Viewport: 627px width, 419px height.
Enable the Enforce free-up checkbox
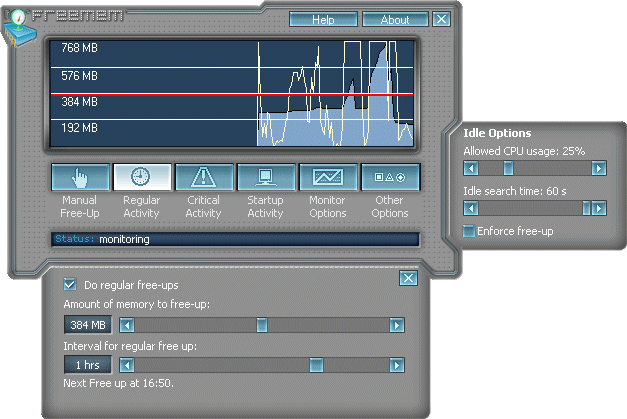[x=469, y=231]
